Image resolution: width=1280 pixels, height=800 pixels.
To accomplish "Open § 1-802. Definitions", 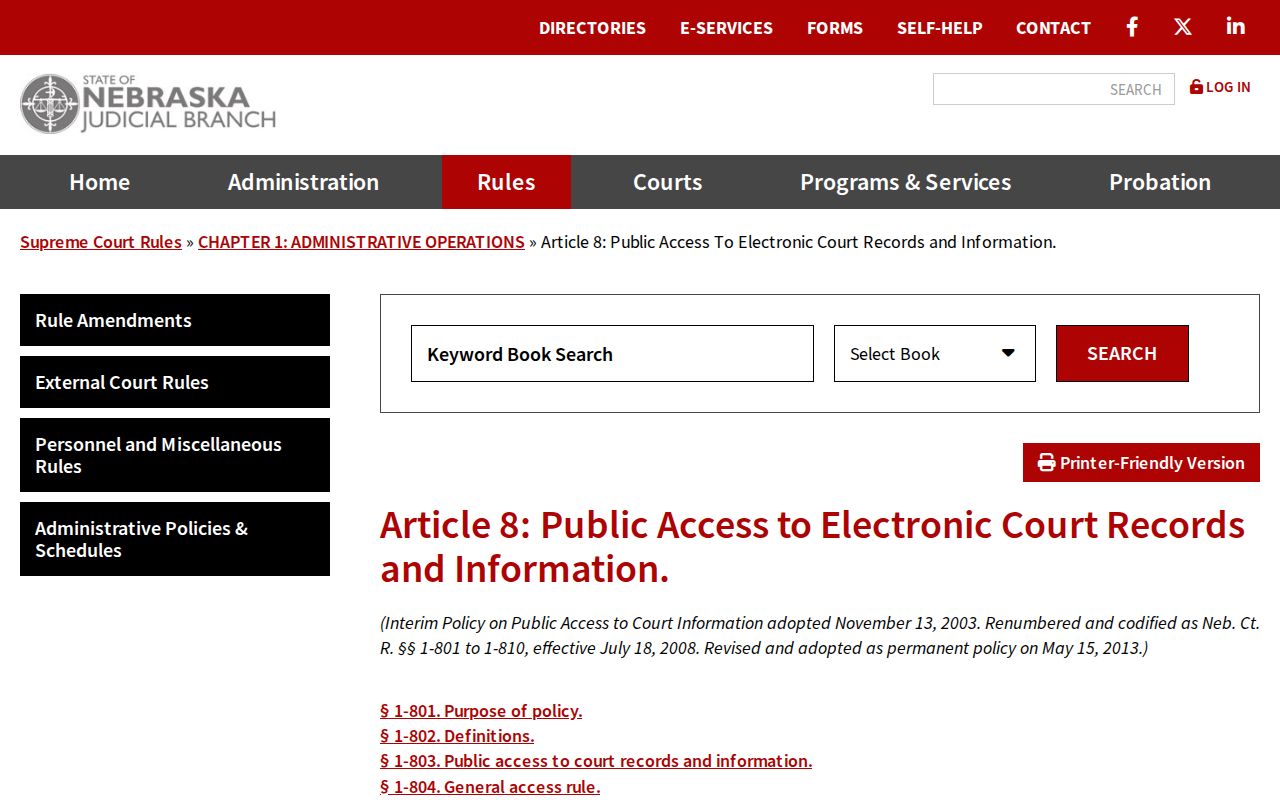I will click(x=457, y=736).
